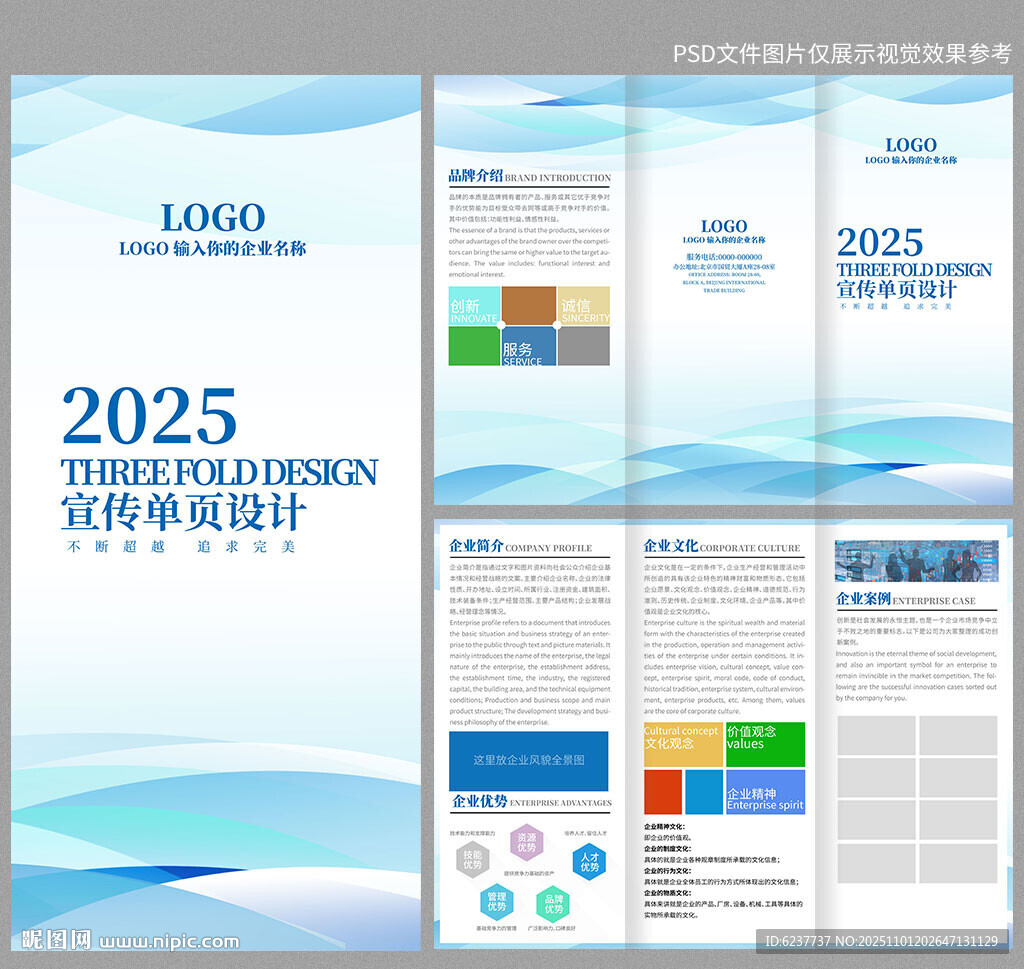Select the large cover 宣传单页设计 title

point(184,512)
